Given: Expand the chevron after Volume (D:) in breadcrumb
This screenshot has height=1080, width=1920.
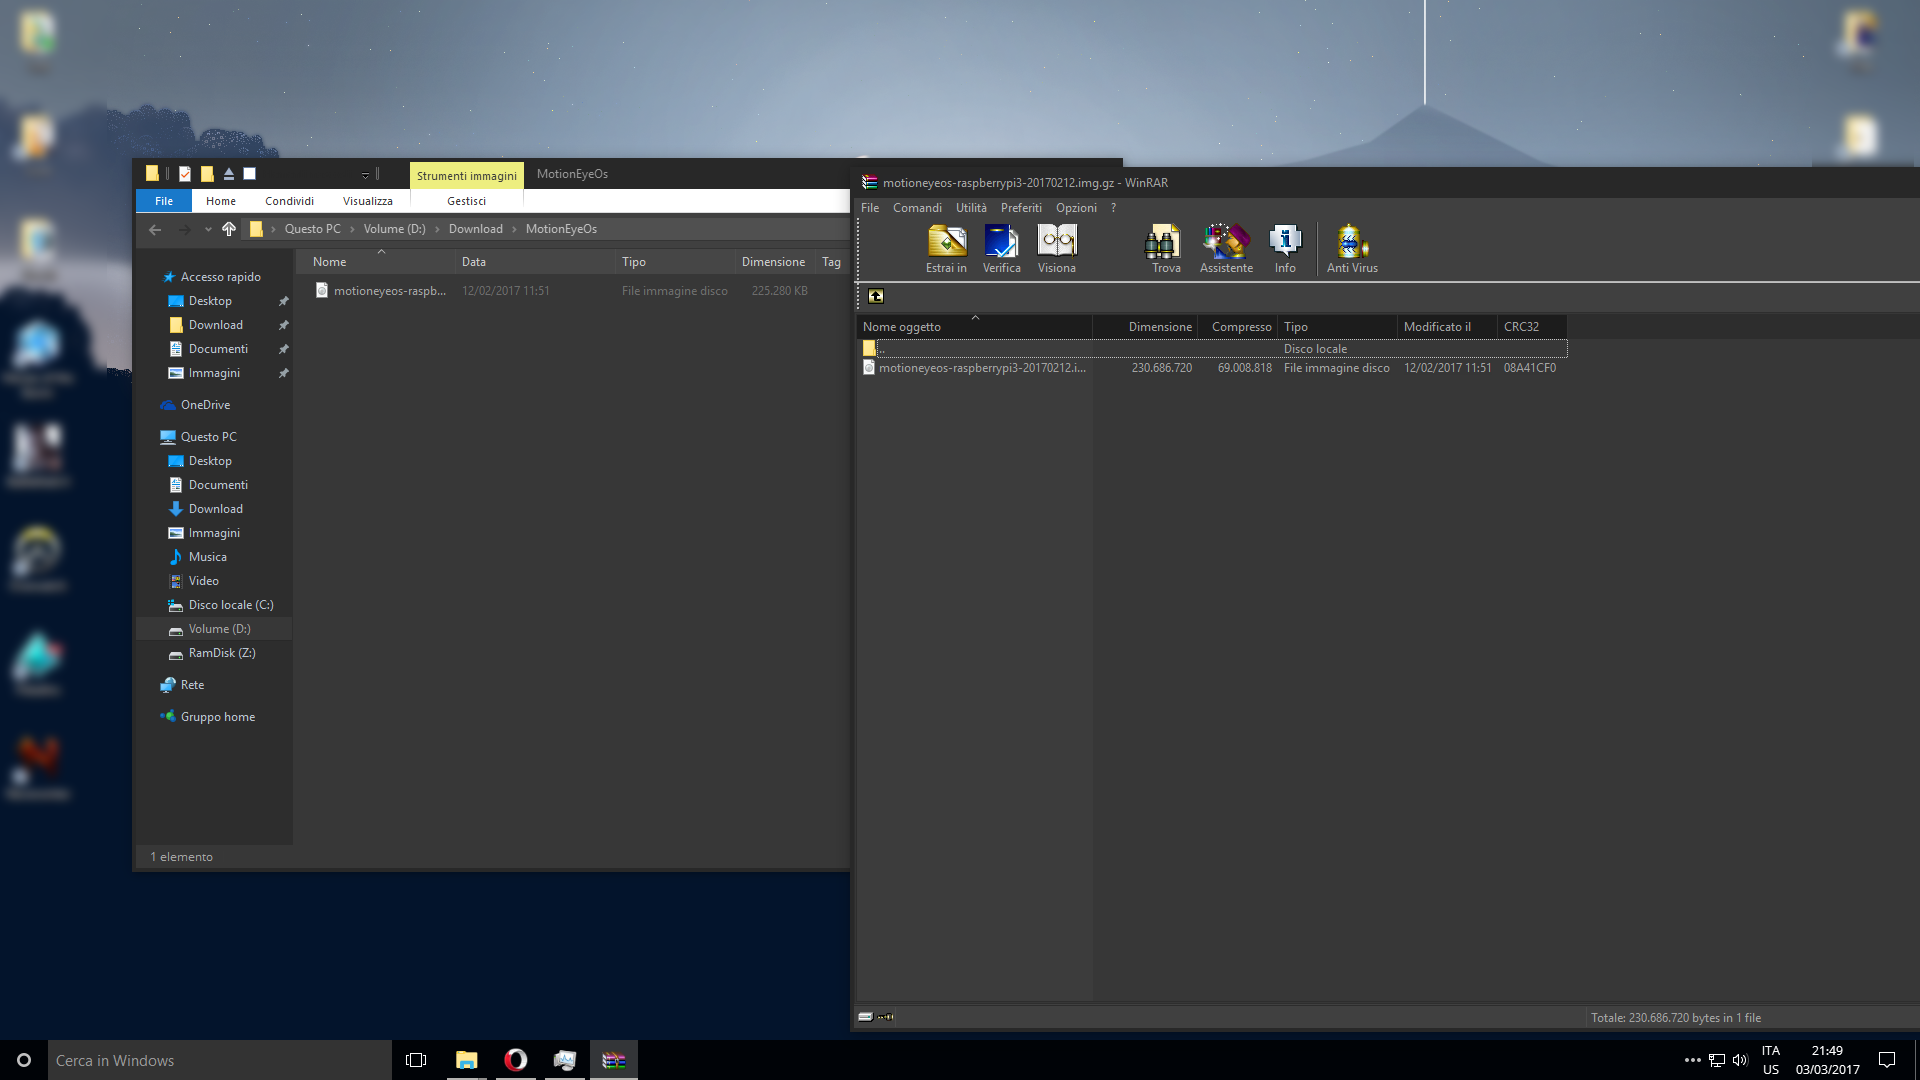Looking at the screenshot, I should (x=437, y=229).
